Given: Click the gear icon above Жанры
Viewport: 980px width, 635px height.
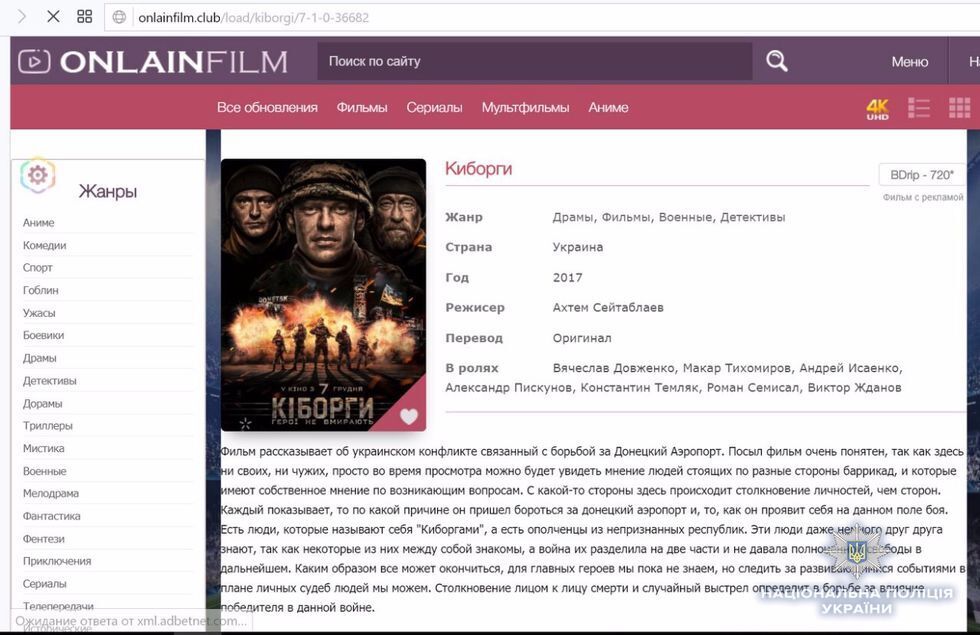Looking at the screenshot, I should (38, 175).
